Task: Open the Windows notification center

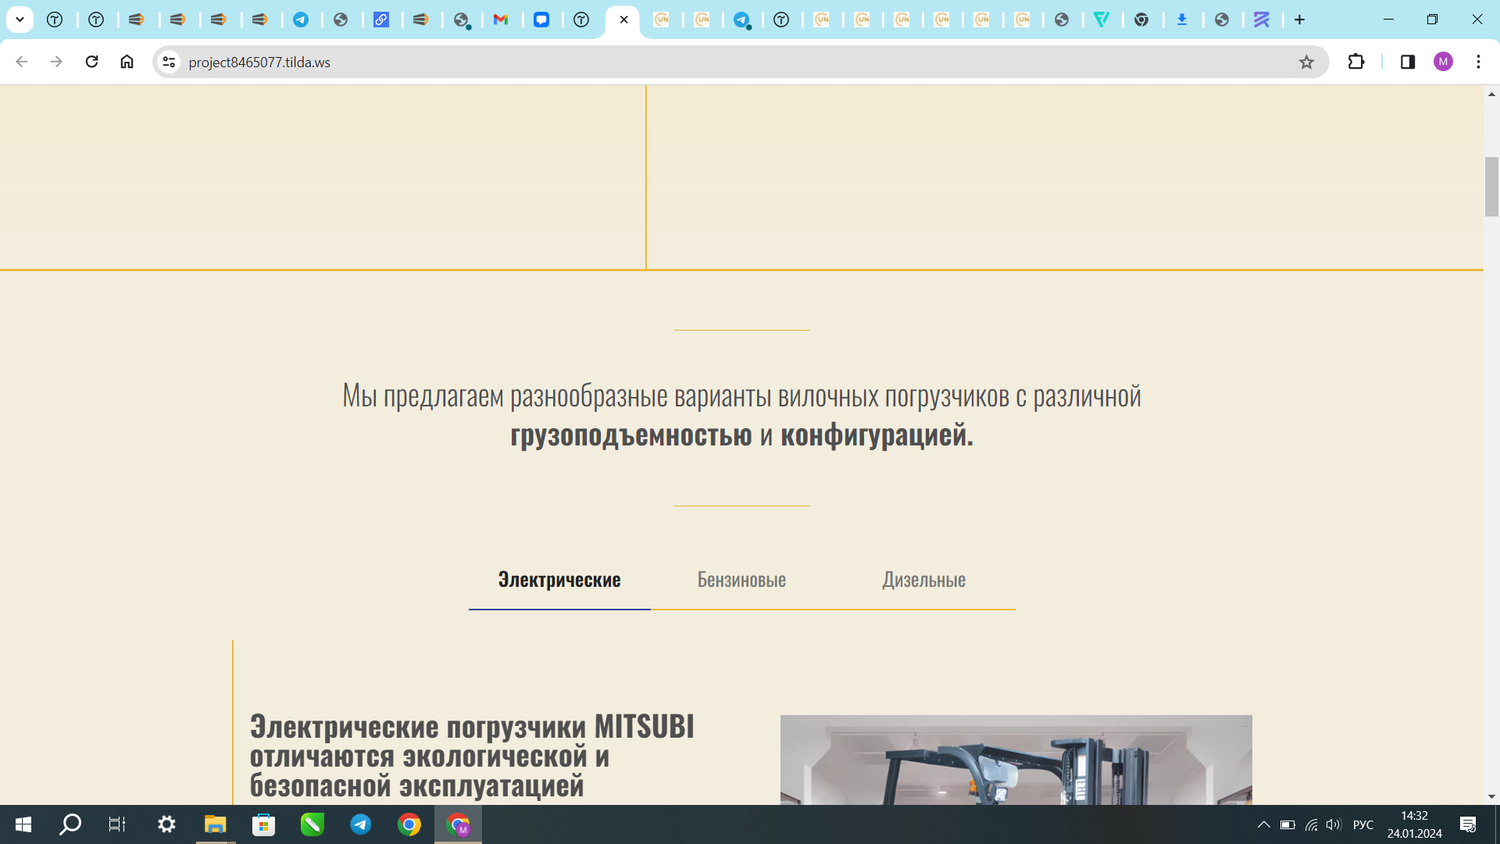Action: [1468, 825]
